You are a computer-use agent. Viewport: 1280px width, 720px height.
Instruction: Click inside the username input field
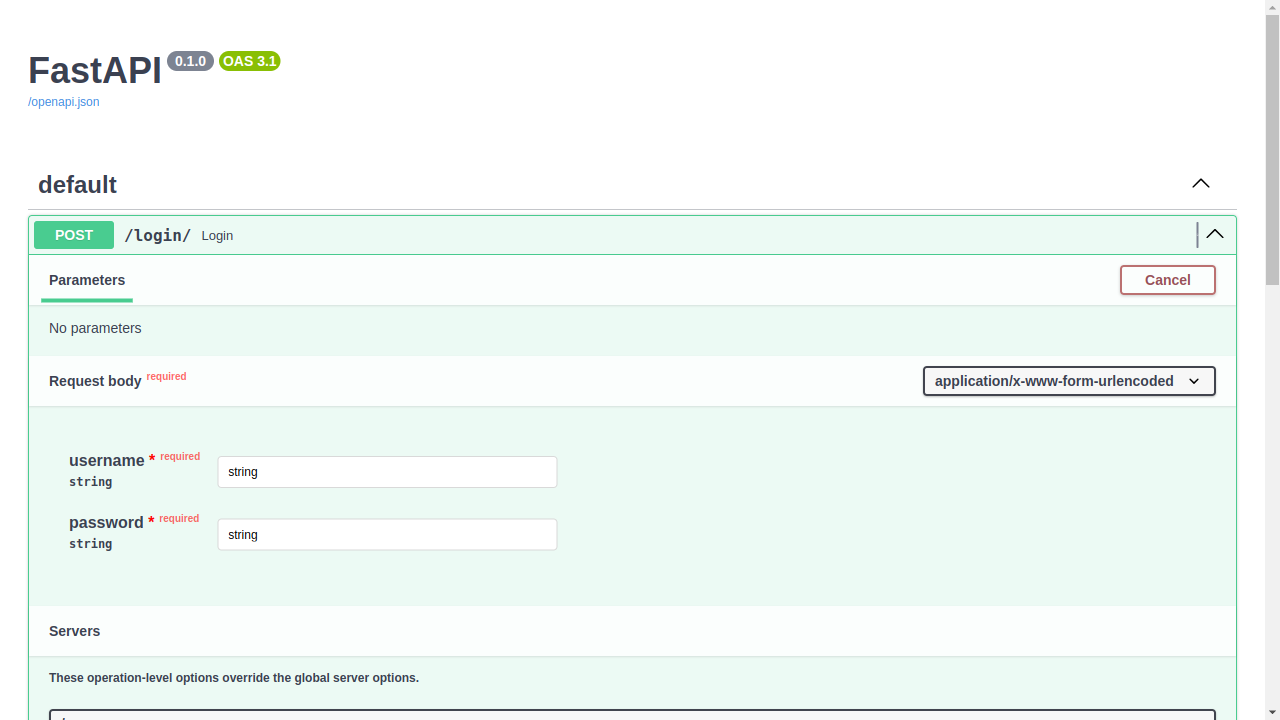387,471
